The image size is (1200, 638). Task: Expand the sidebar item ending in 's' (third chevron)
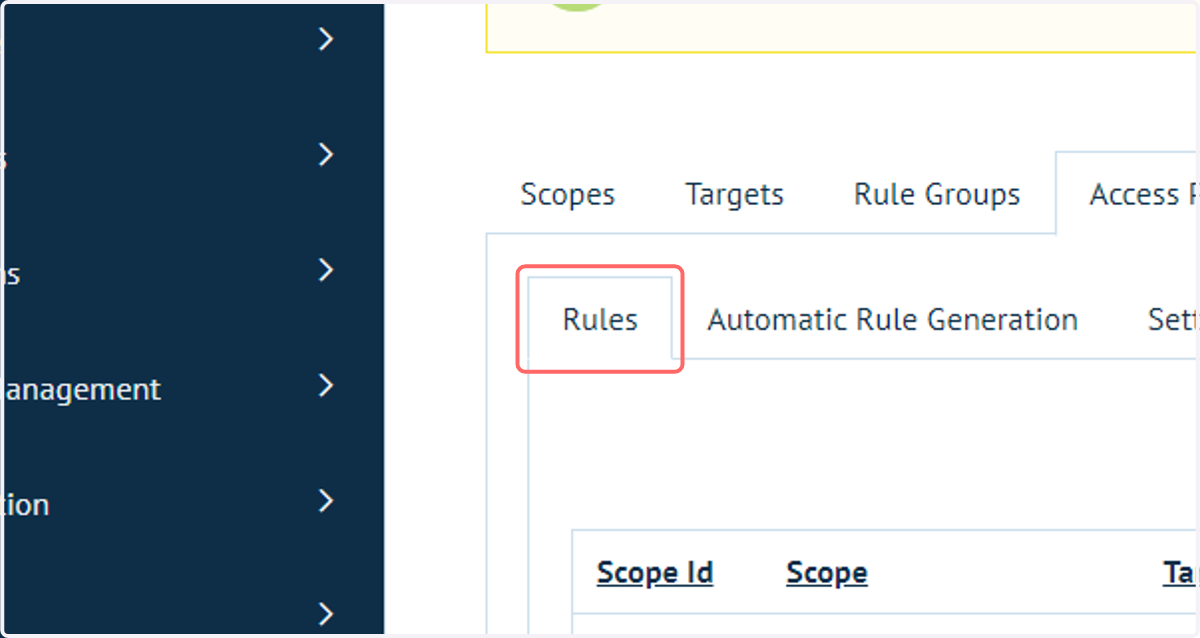(x=325, y=270)
